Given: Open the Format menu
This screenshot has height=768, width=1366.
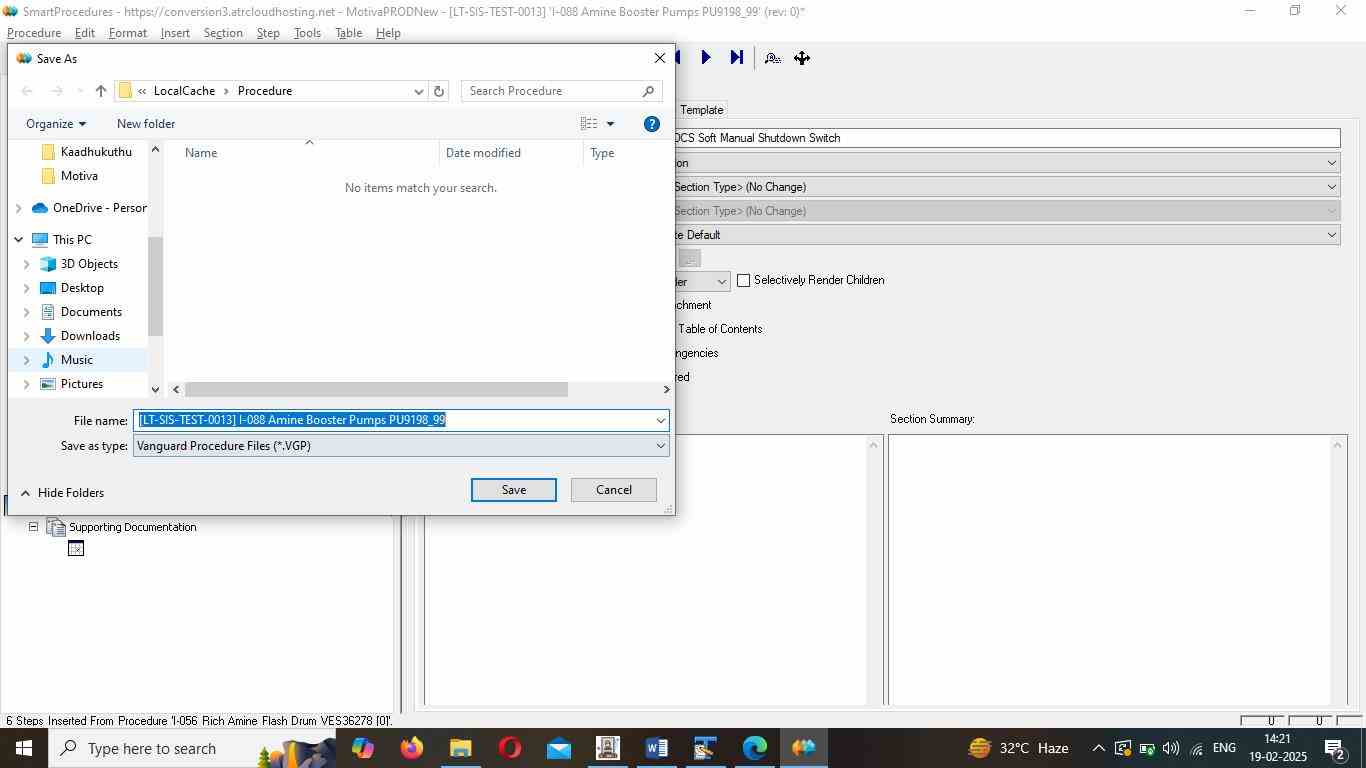Looking at the screenshot, I should [x=128, y=33].
